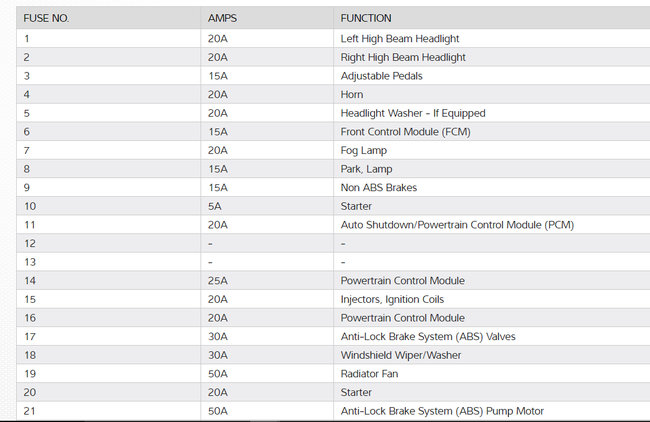Click the AMPS column header
The height and width of the screenshot is (422, 650).
222,18
